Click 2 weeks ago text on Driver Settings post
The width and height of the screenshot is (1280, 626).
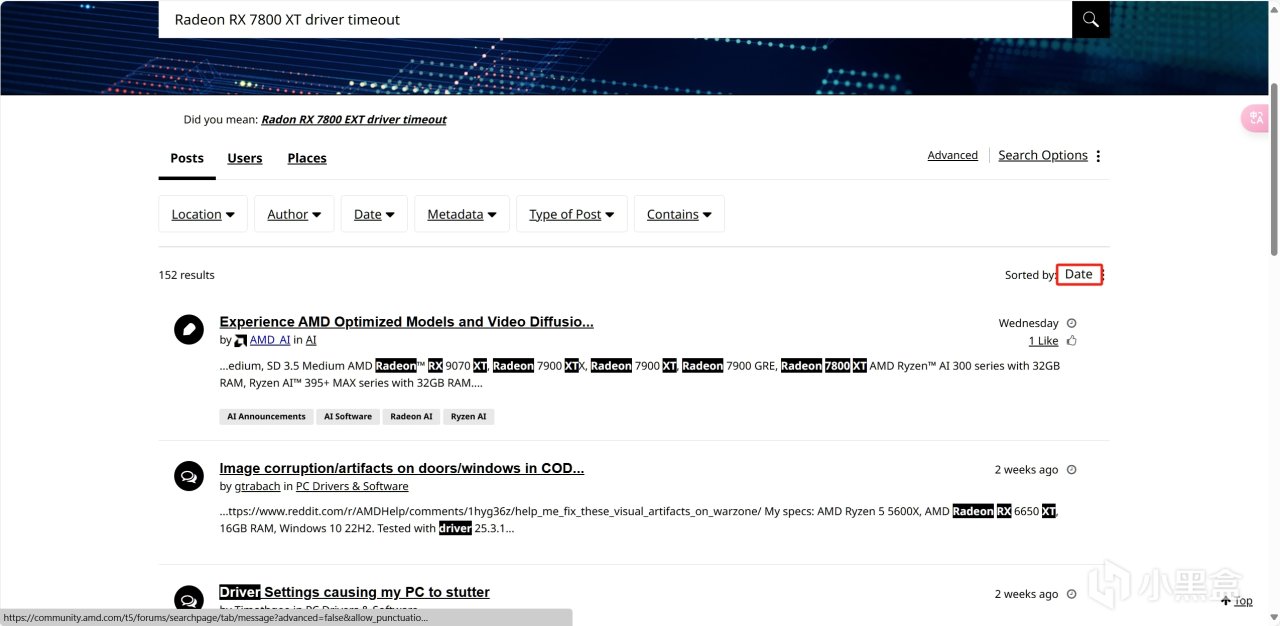[1026, 594]
